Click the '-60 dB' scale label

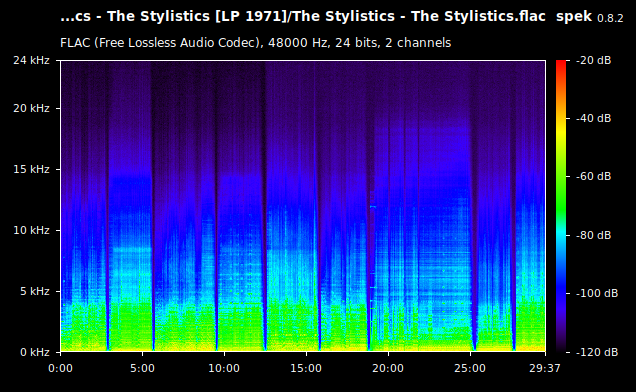click(593, 177)
